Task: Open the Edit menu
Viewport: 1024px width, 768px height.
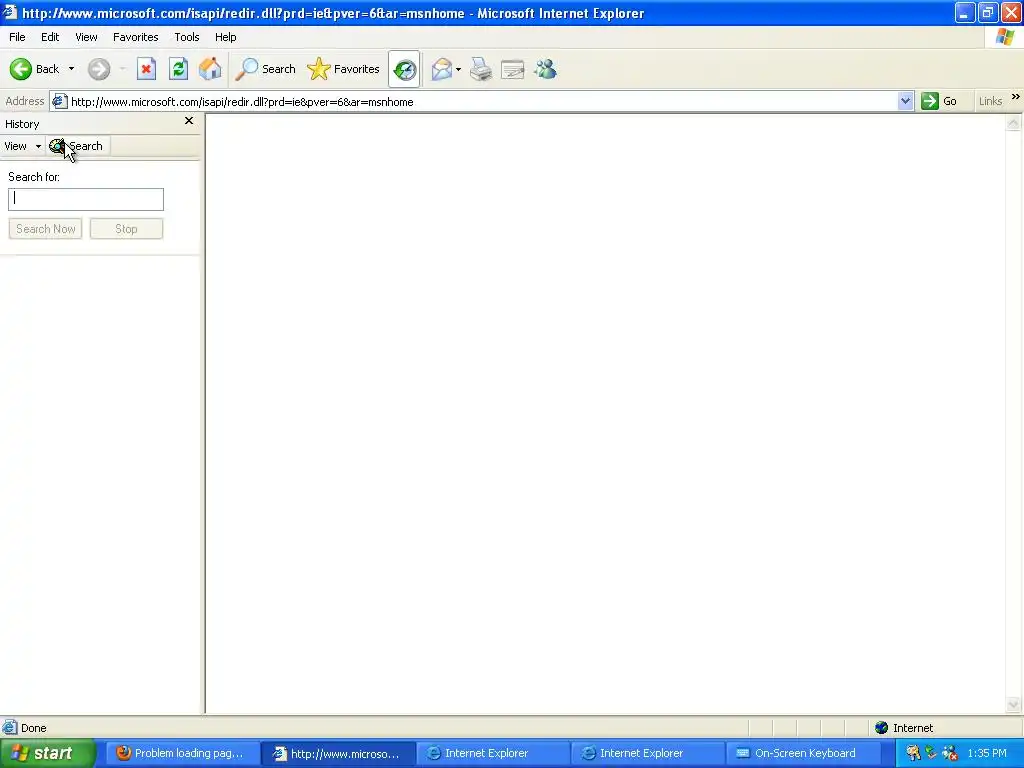Action: pos(50,37)
